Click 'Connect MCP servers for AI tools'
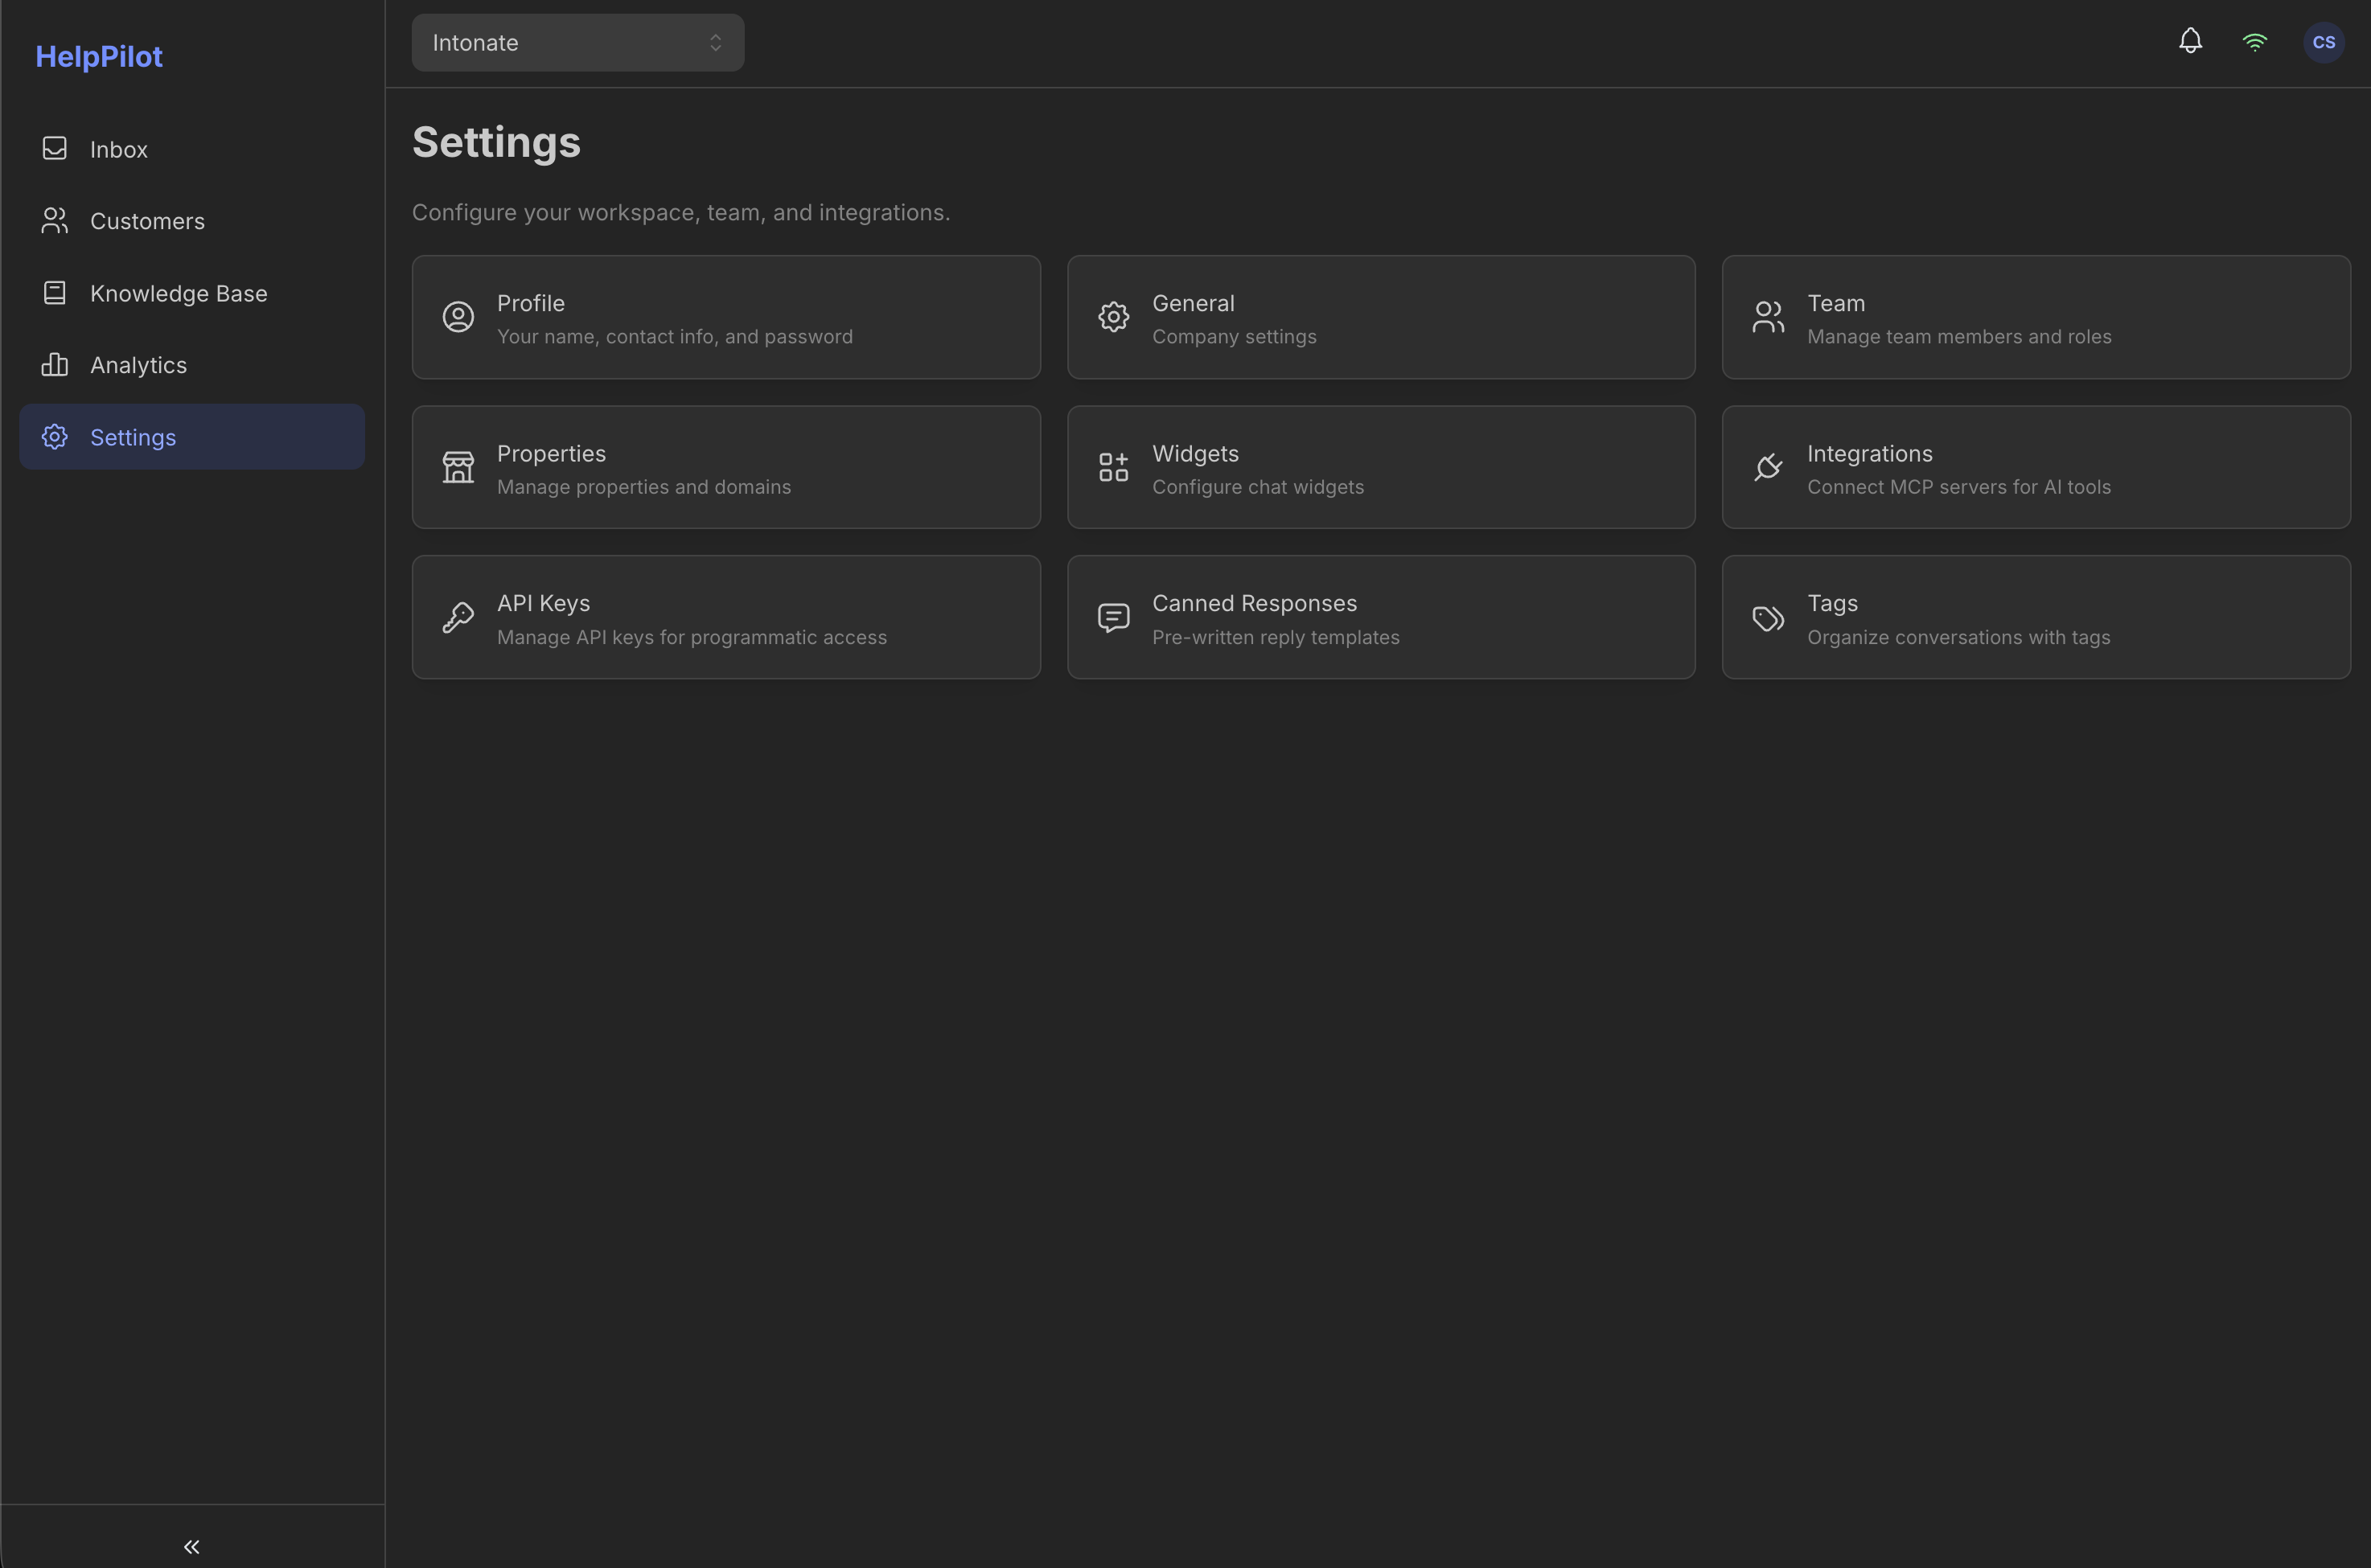Screen dimensions: 2371x1568 [1959, 487]
